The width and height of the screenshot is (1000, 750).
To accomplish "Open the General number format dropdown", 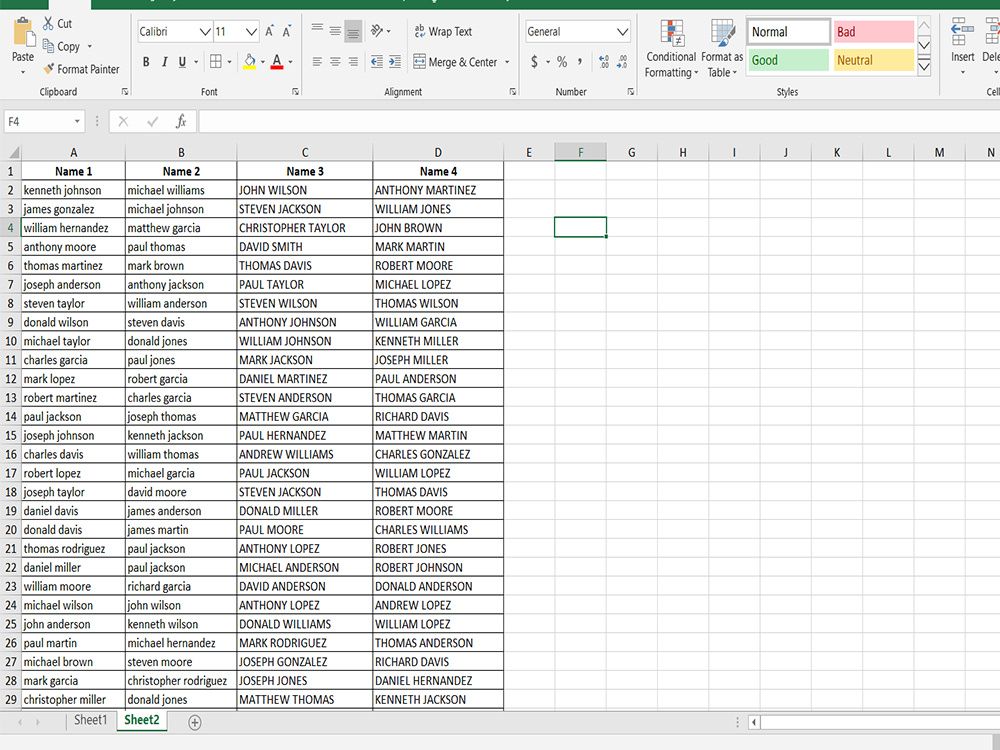I will pos(622,31).
